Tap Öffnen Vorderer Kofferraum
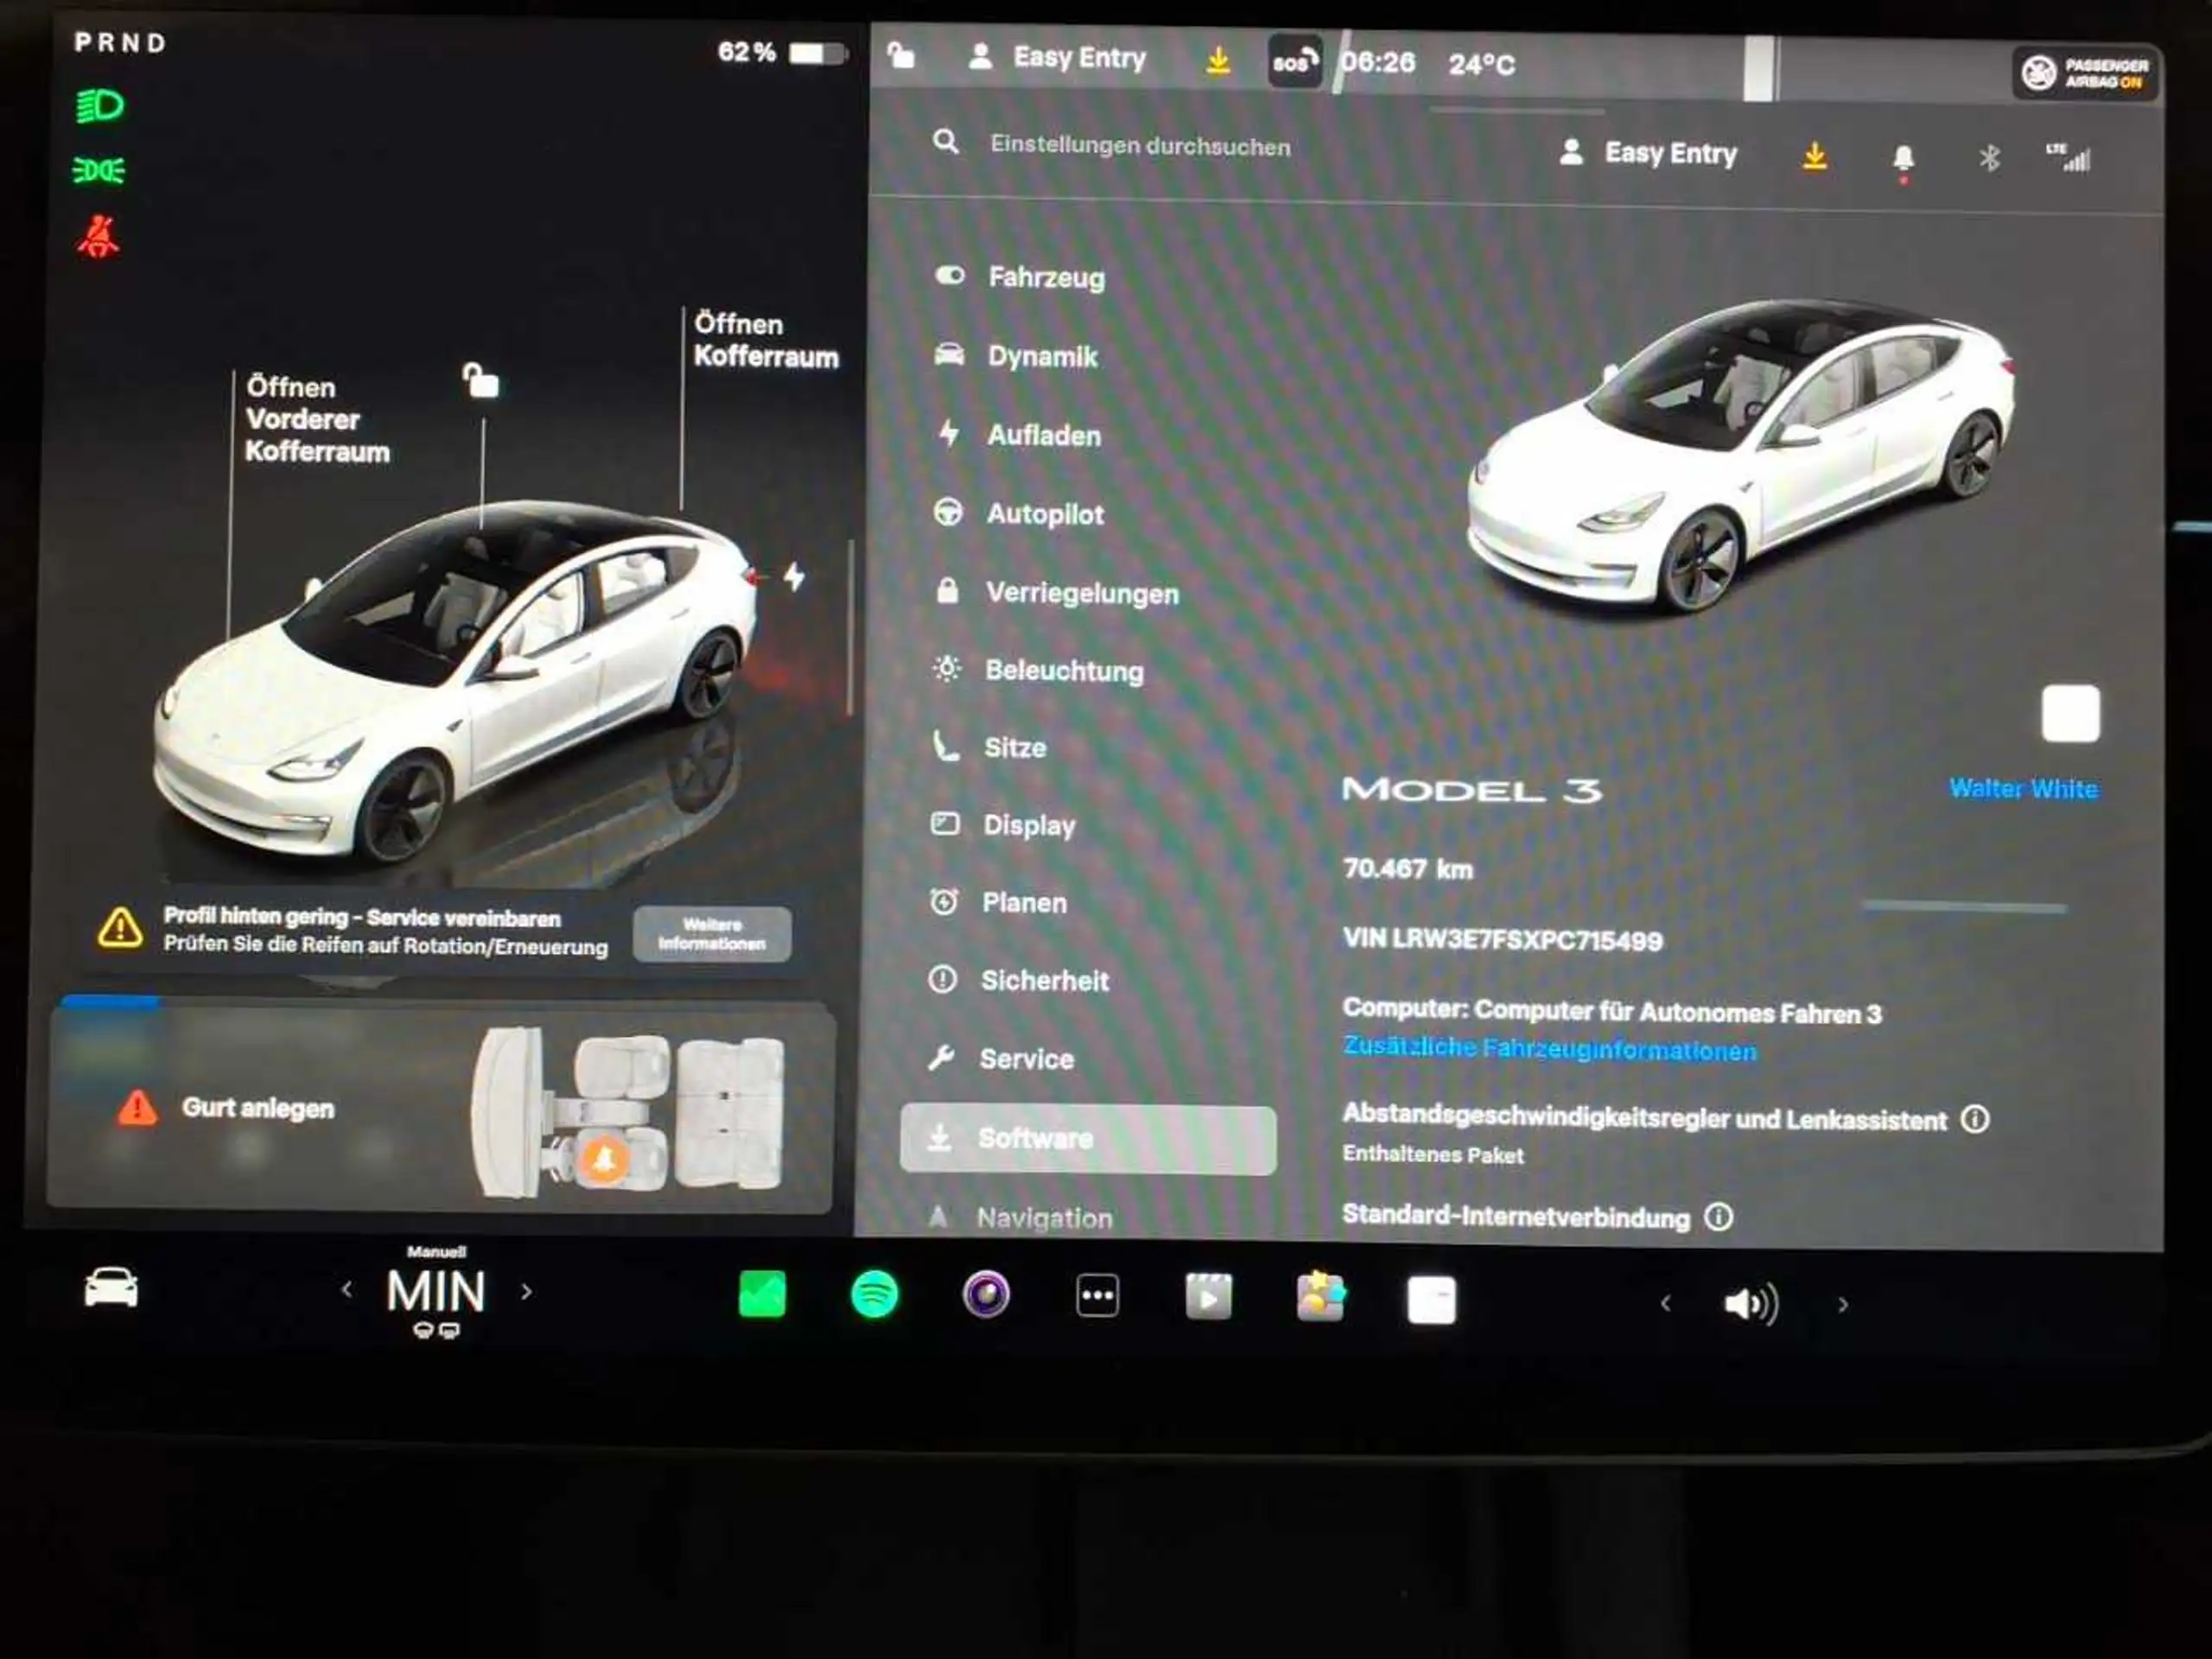Viewport: 2212px width, 1659px height. click(x=317, y=419)
